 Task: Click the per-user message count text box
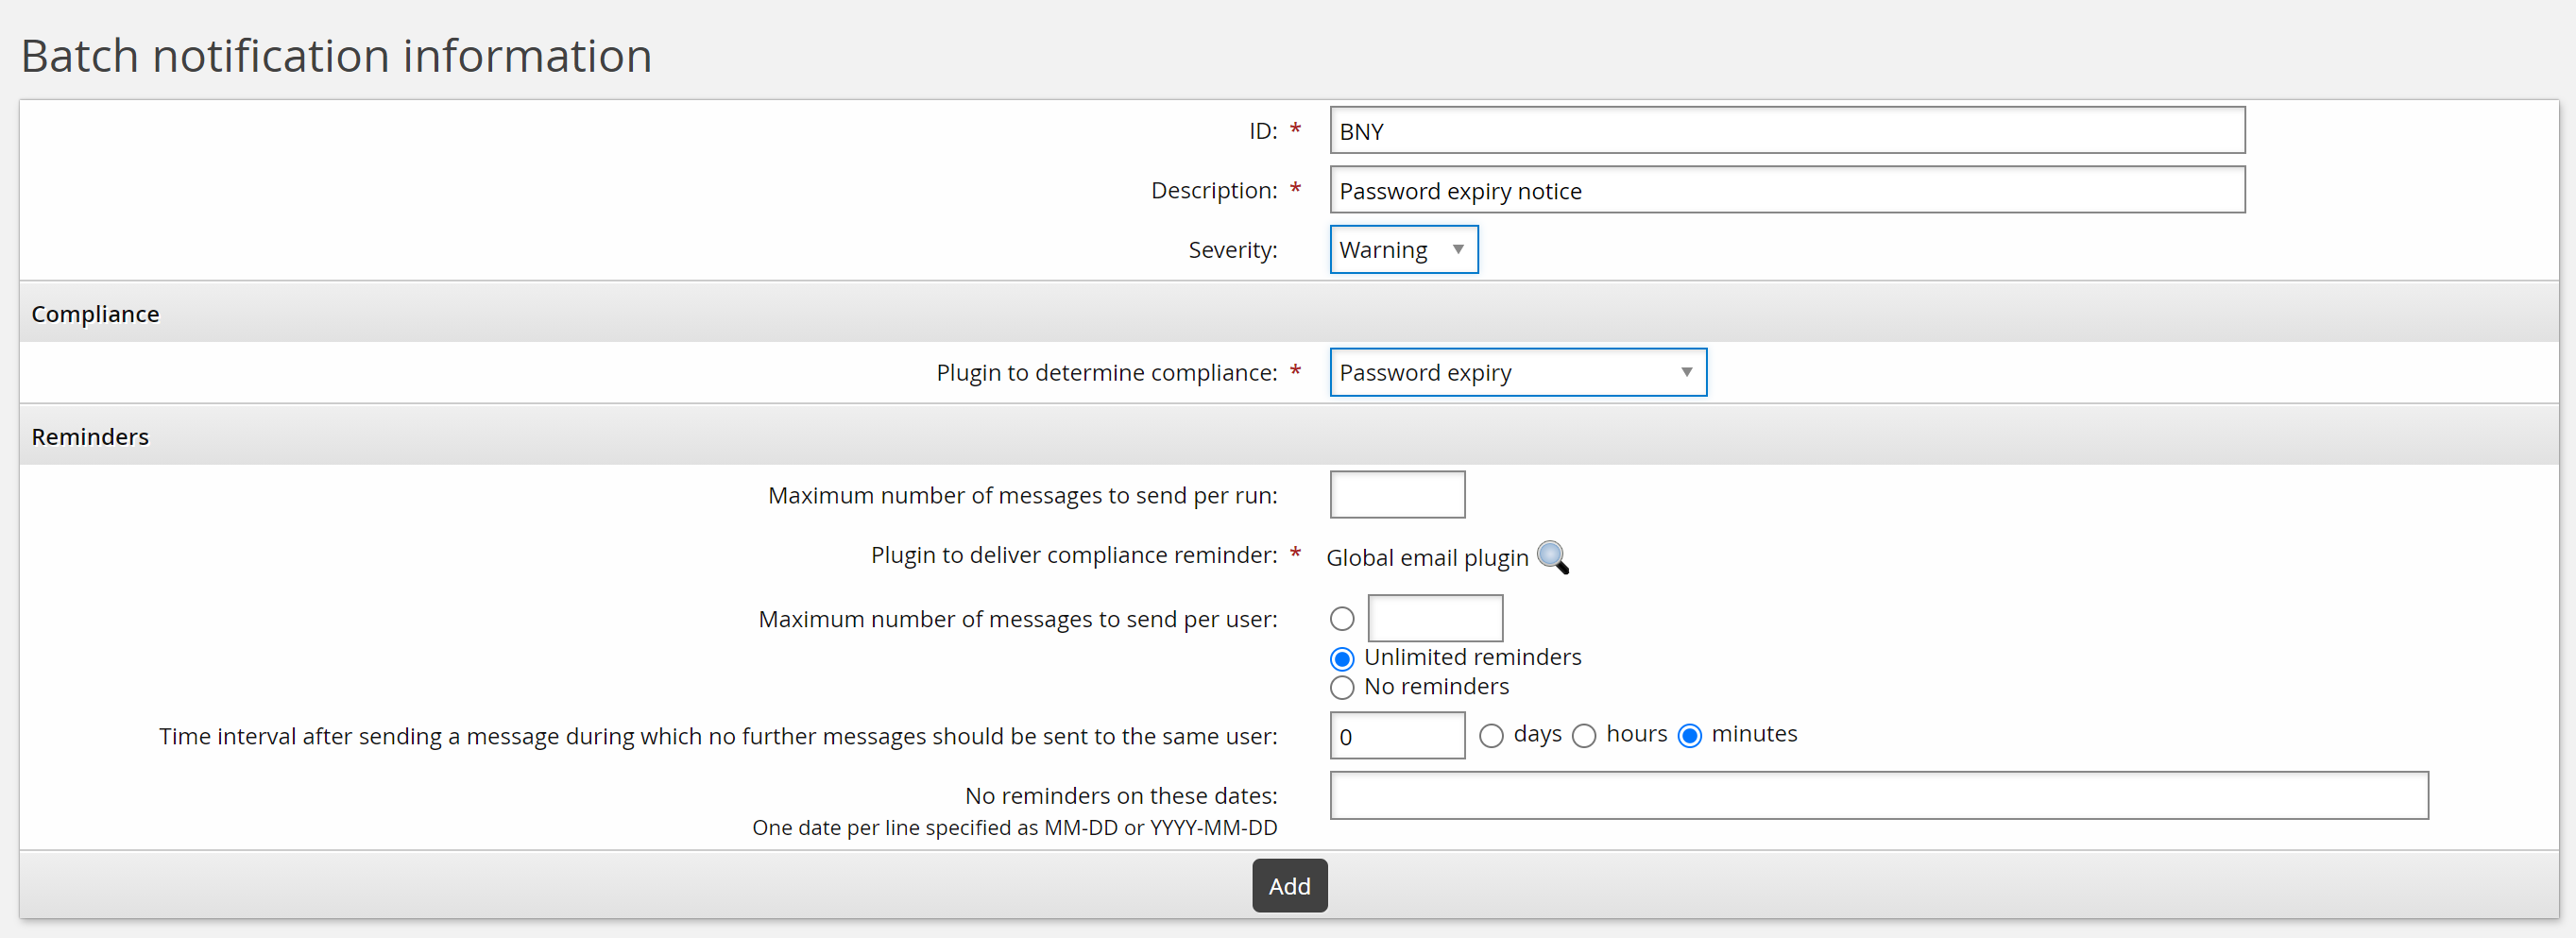coord(1434,619)
